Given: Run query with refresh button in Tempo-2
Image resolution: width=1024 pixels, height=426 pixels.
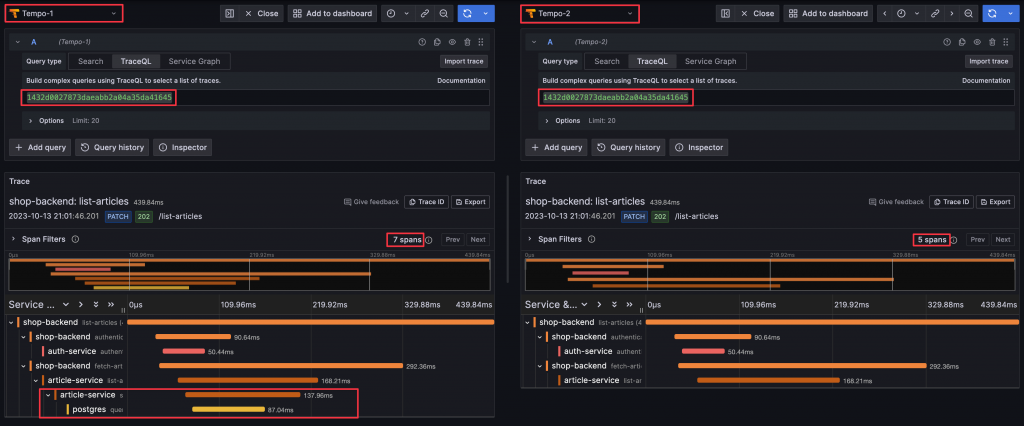Looking at the screenshot, I should 992,13.
